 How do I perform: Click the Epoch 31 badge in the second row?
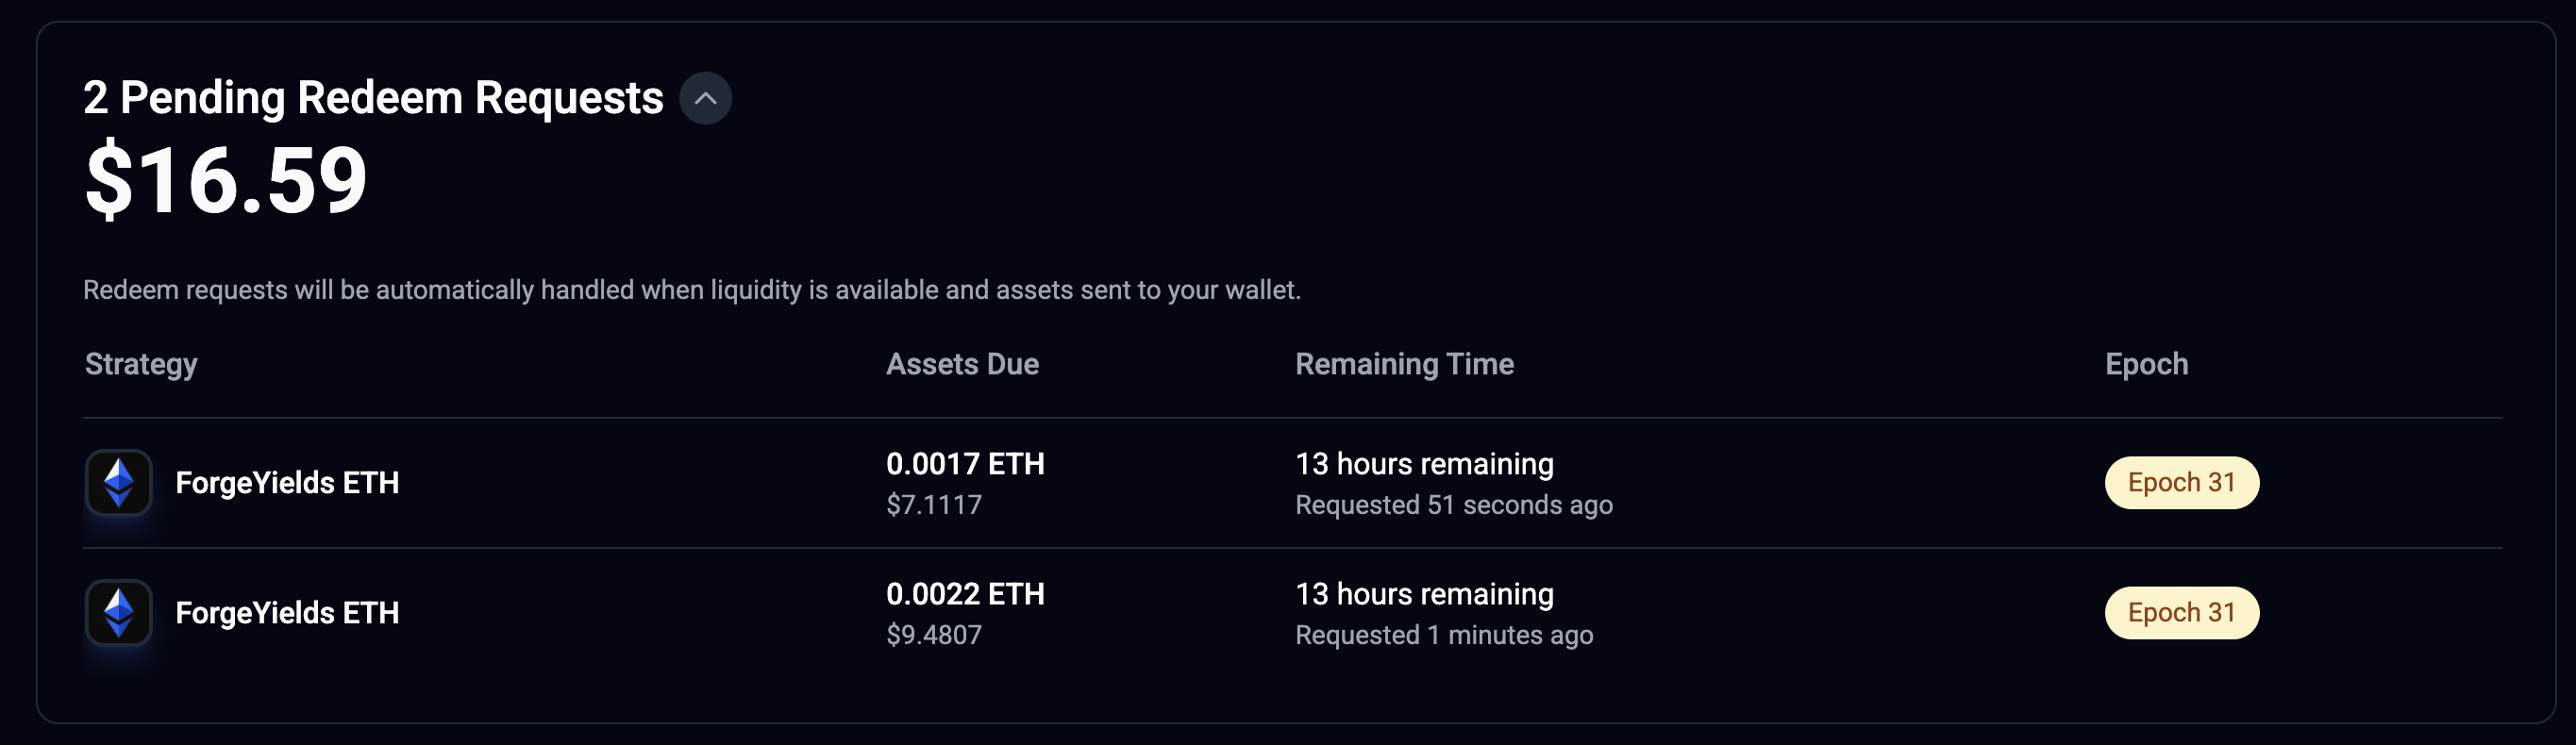[2181, 613]
